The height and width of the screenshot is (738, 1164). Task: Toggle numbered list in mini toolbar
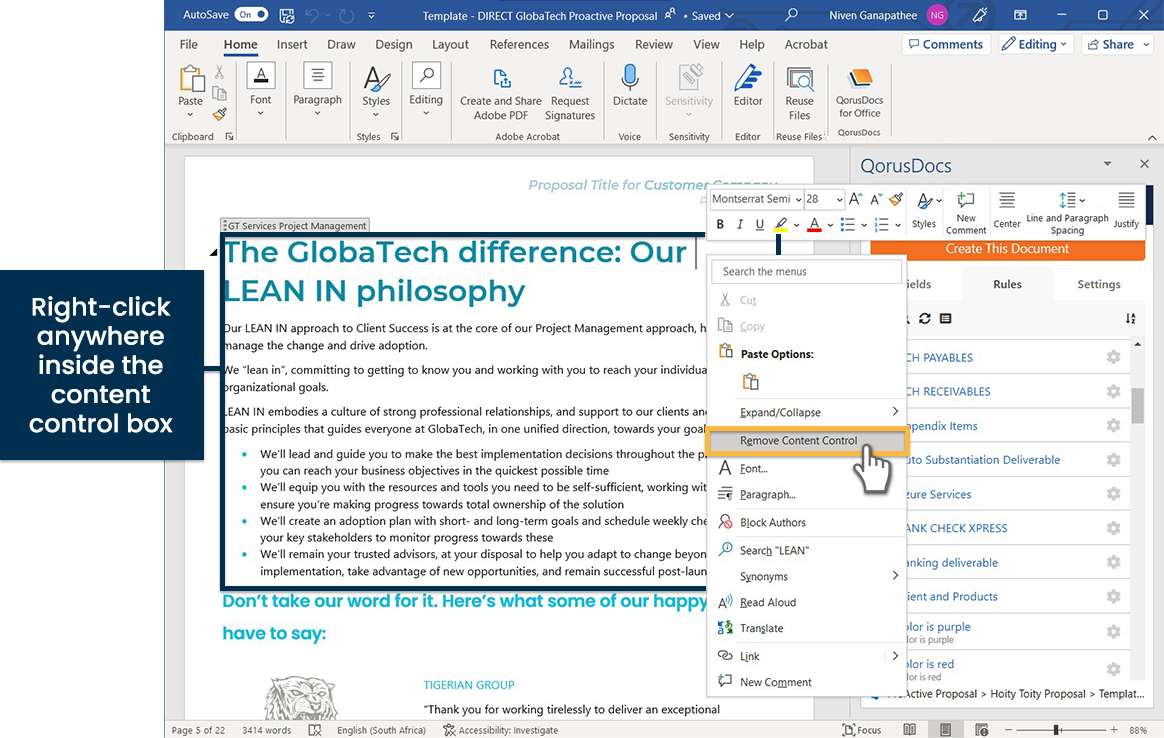(x=881, y=224)
